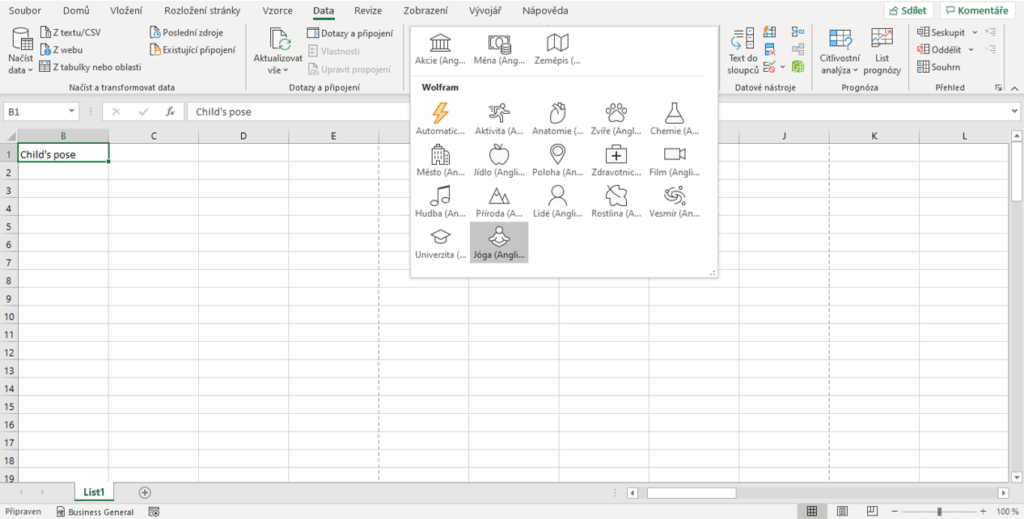Select the Měna (Currency) data type
The height and width of the screenshot is (519, 1024).
coord(499,50)
